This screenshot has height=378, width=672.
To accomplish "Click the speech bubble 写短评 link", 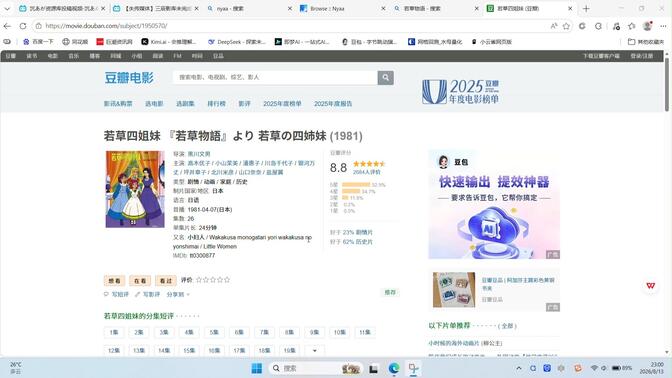I will [x=116, y=294].
